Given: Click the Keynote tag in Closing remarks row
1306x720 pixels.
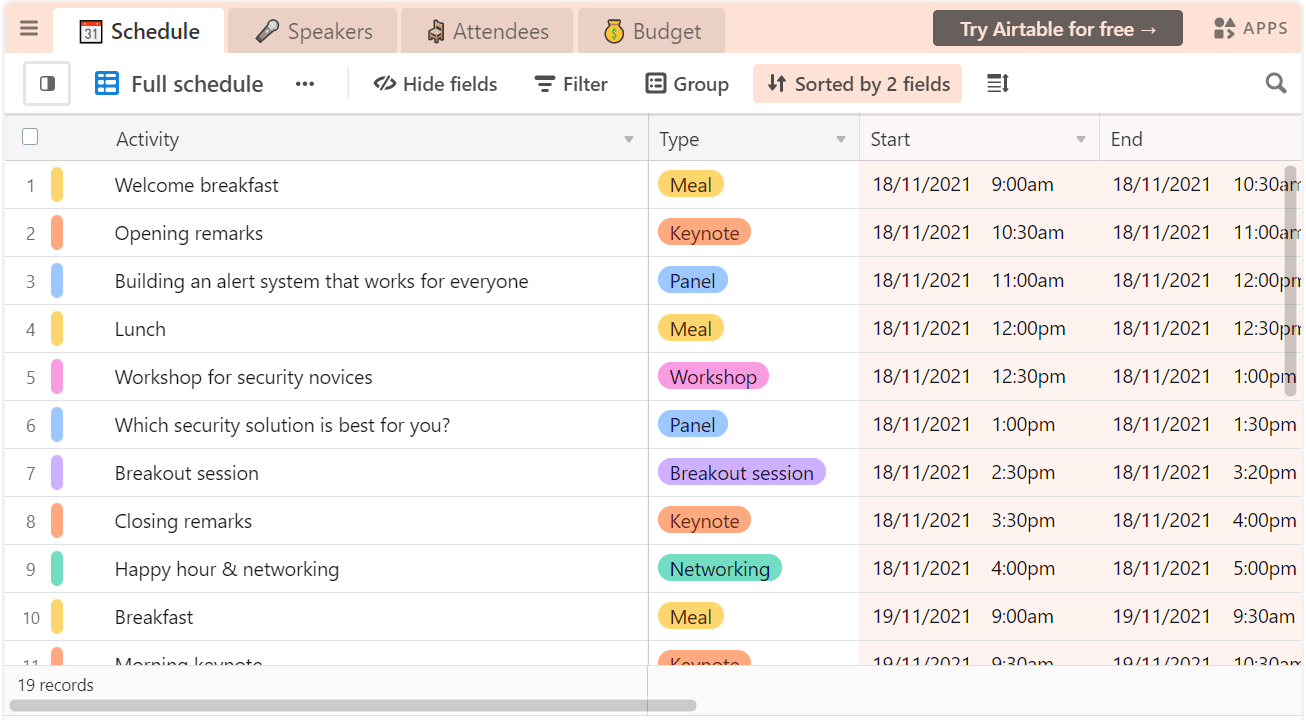Looking at the screenshot, I should pos(704,521).
